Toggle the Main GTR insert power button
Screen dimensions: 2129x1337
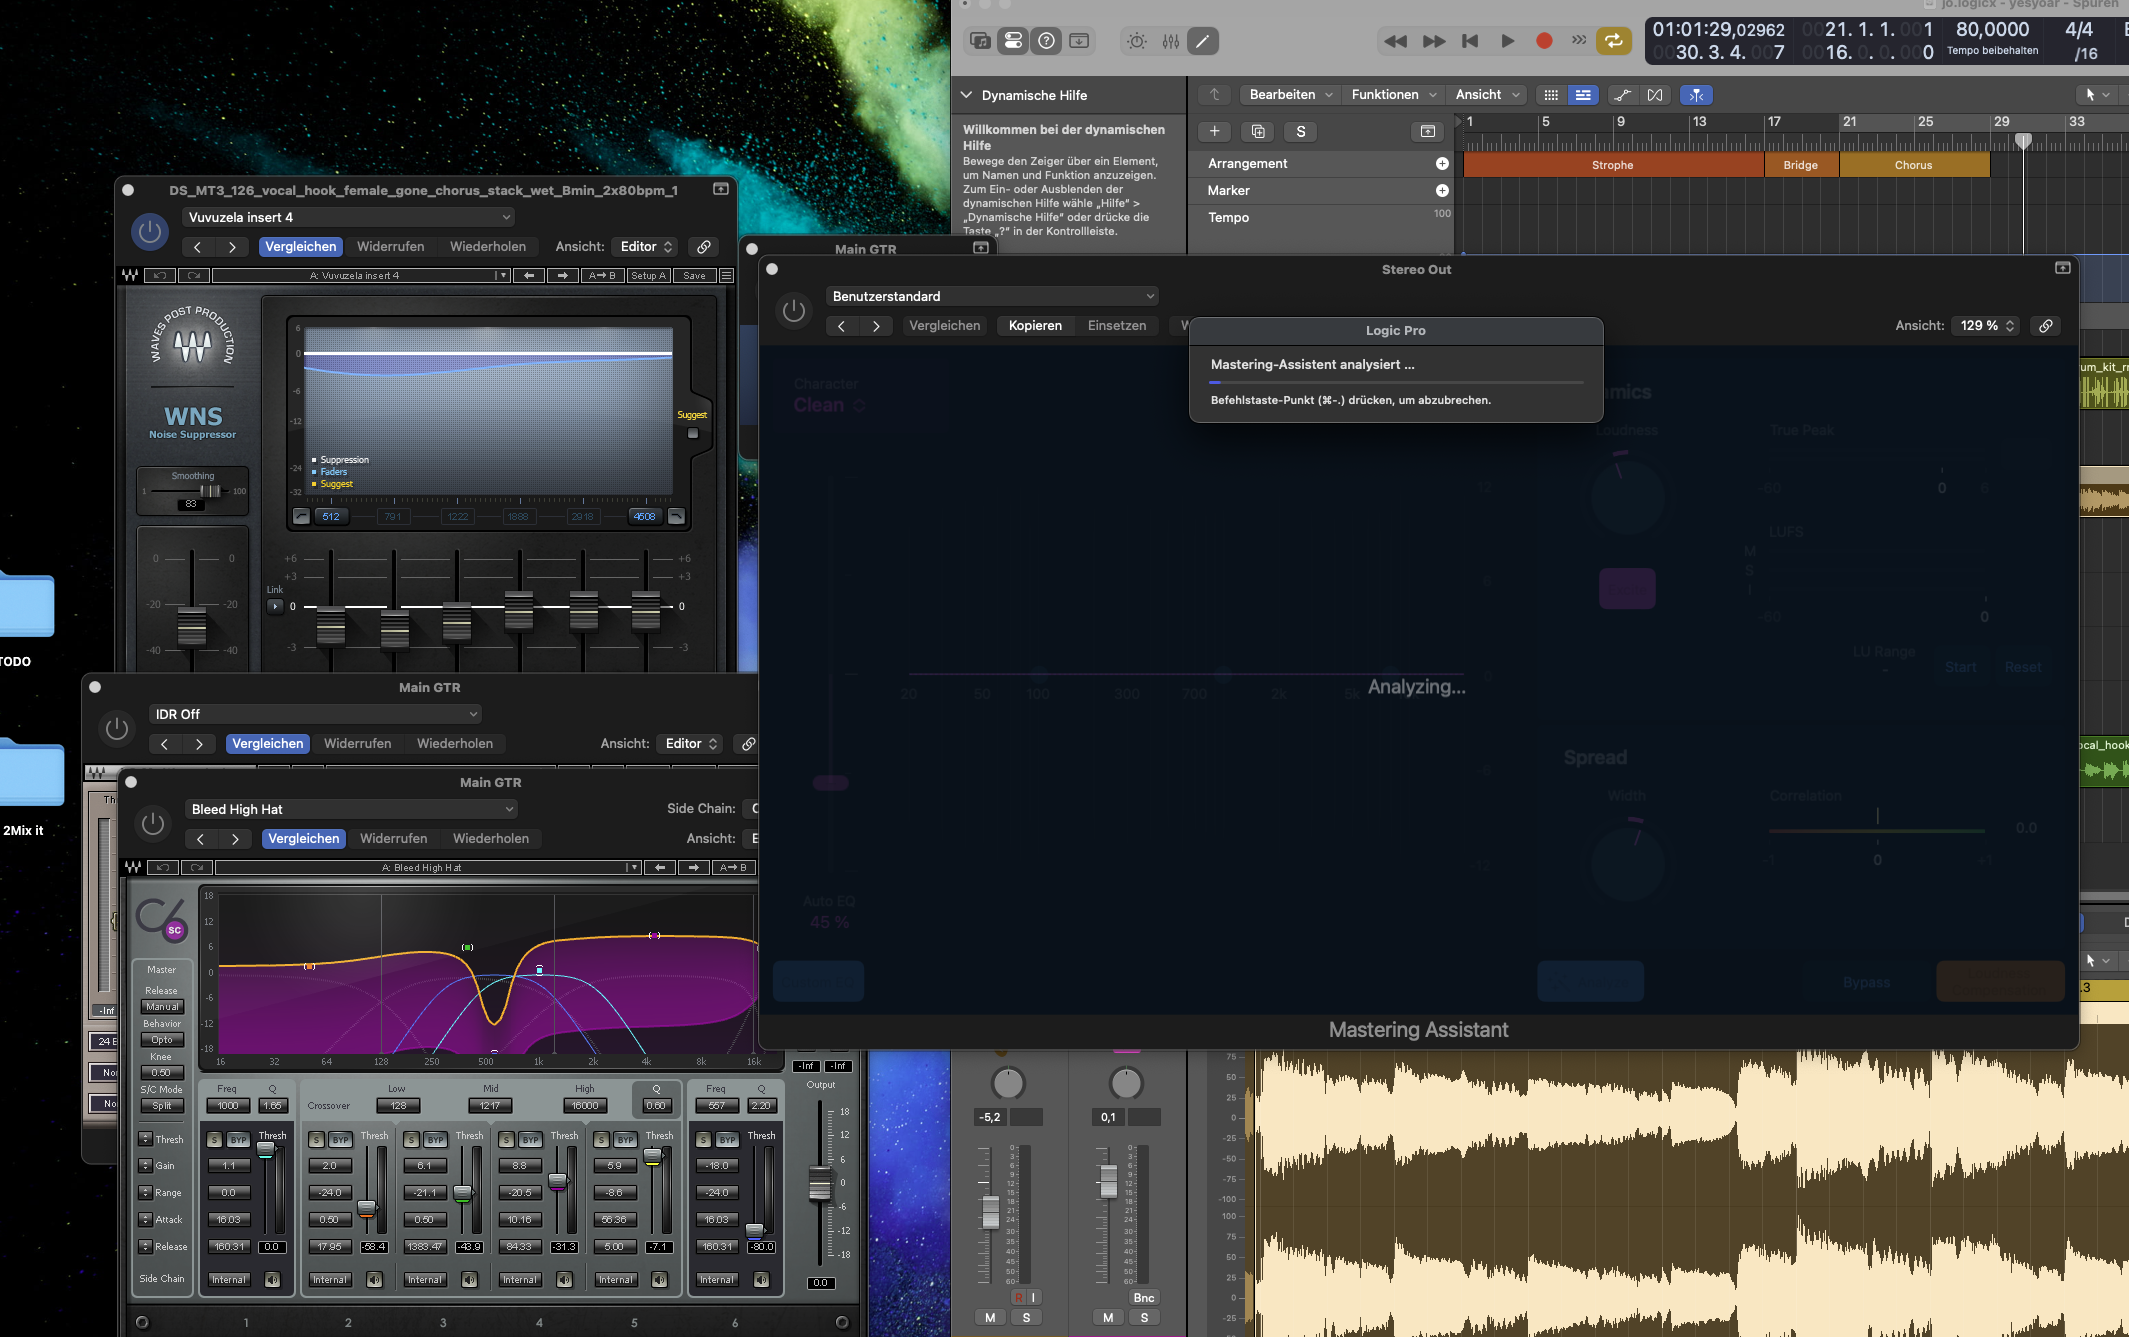116,729
